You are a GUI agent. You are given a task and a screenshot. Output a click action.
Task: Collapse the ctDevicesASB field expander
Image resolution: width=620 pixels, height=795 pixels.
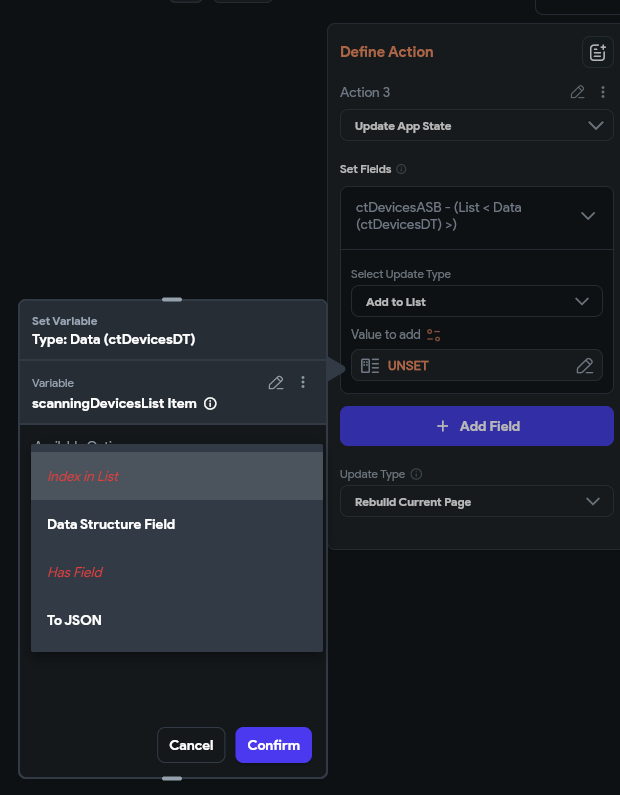coord(588,216)
